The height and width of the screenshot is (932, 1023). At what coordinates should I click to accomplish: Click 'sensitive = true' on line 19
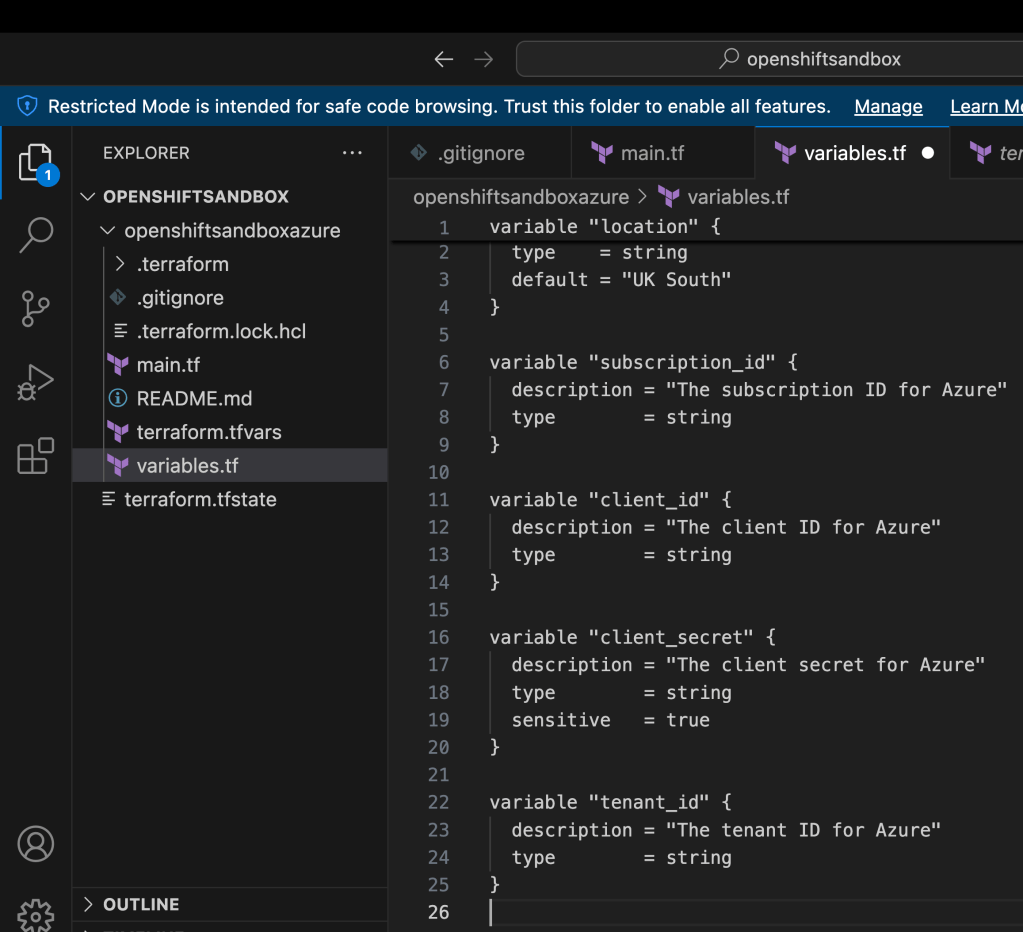click(x=610, y=719)
